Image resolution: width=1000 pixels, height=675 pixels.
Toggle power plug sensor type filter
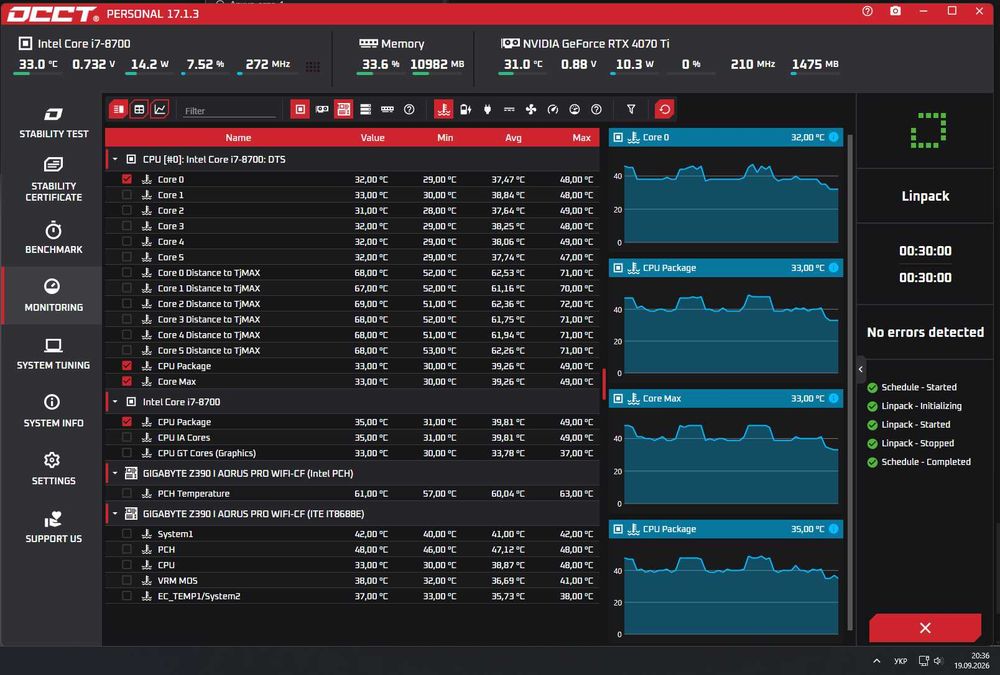coord(487,109)
